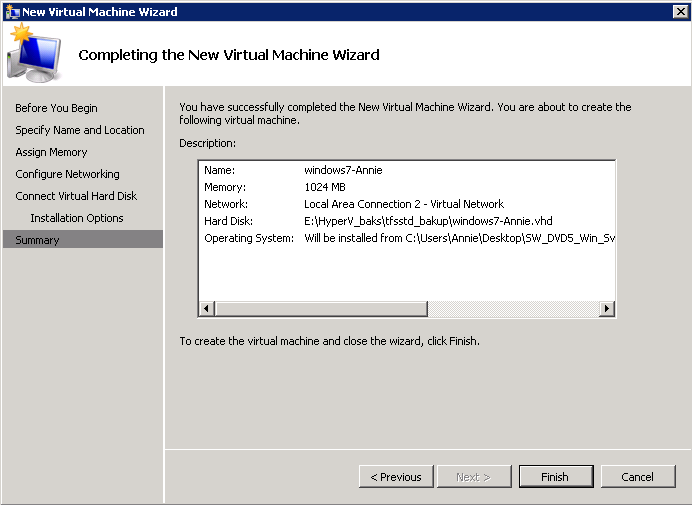The width and height of the screenshot is (692, 505).
Task: Select Installation Options in the sidebar
Action: tap(77, 218)
